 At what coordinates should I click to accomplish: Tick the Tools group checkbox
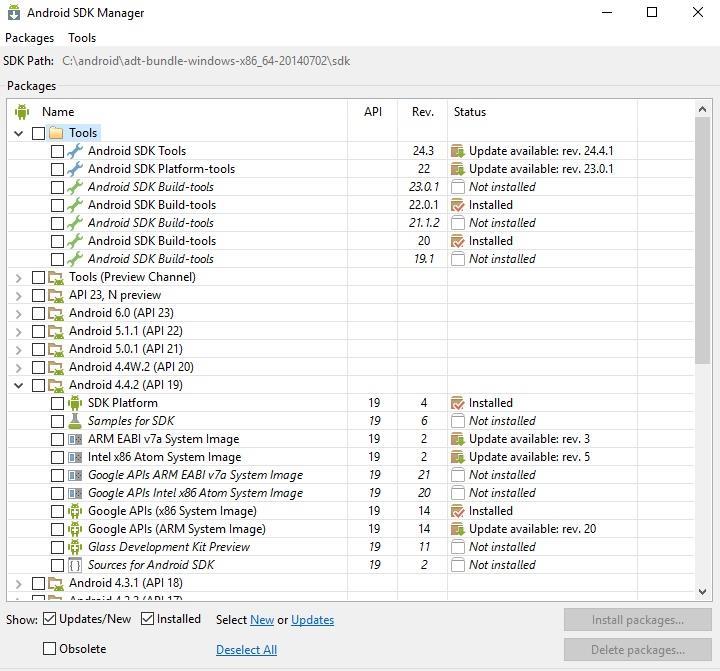coord(39,133)
